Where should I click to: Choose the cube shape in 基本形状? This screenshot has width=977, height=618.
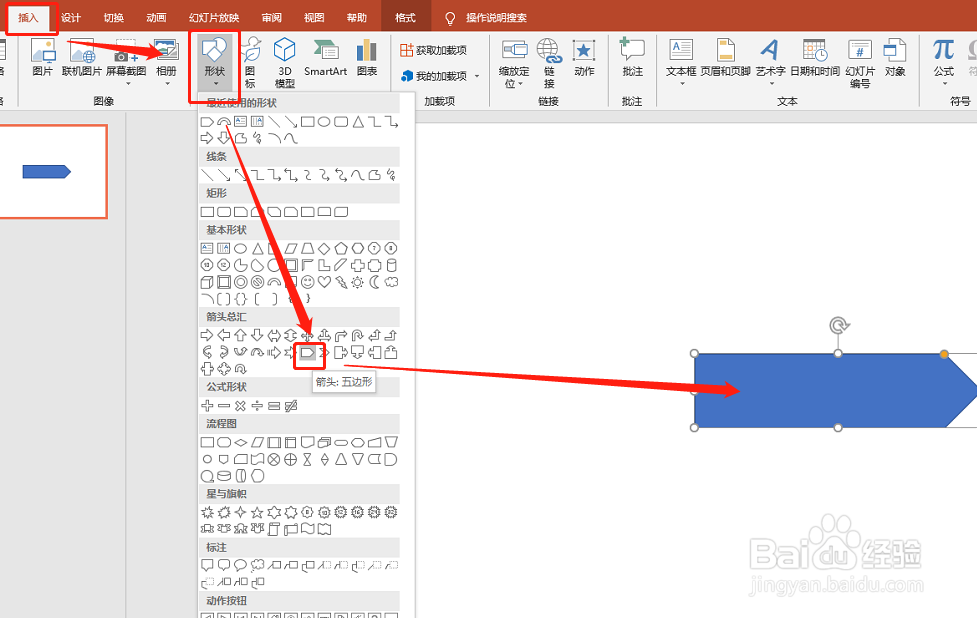click(x=207, y=282)
